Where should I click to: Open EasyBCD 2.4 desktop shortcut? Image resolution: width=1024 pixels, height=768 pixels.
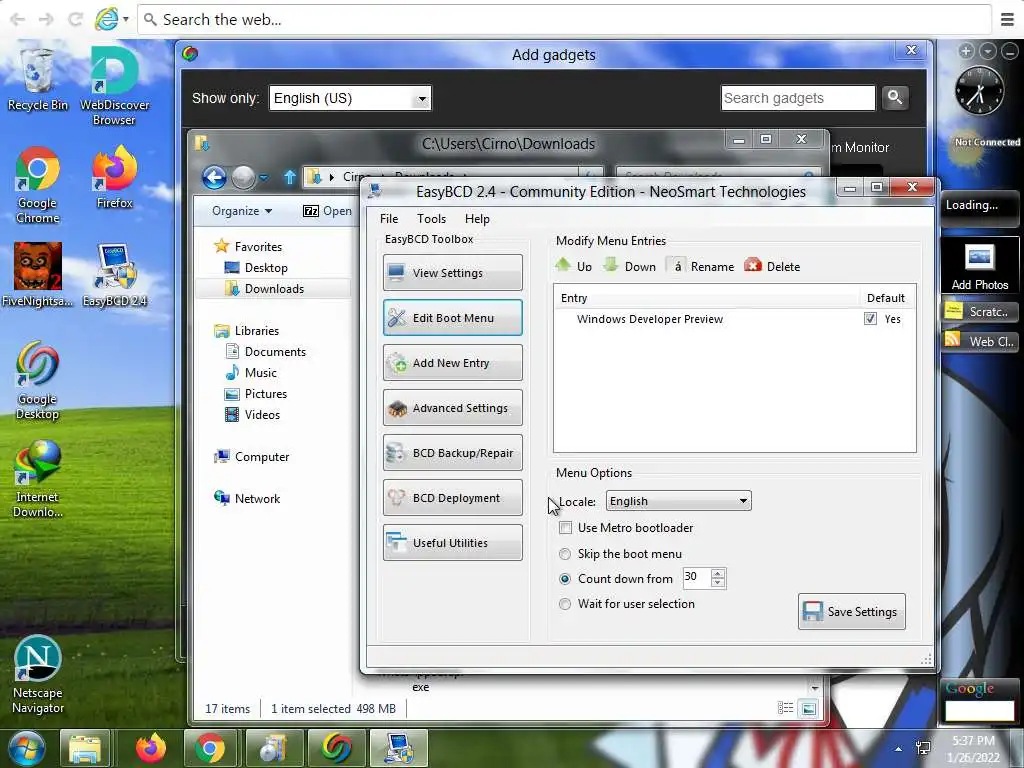pyautogui.click(x=114, y=274)
